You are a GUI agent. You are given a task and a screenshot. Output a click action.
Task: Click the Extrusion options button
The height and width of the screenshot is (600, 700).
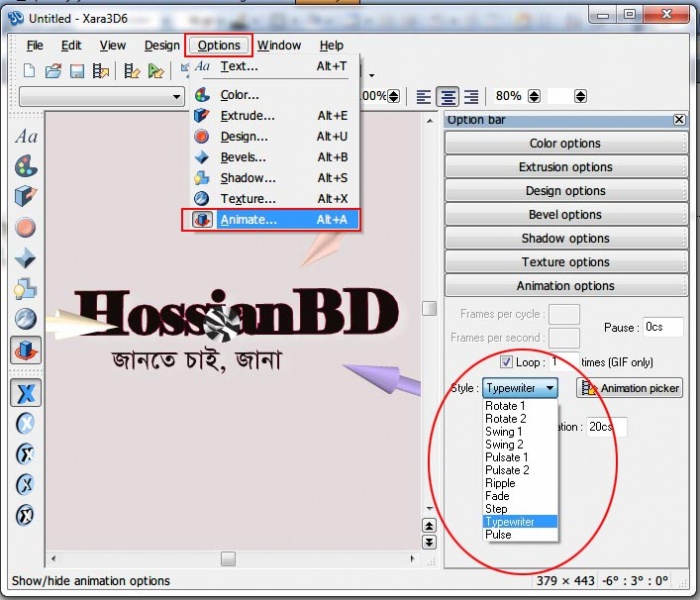click(566, 167)
